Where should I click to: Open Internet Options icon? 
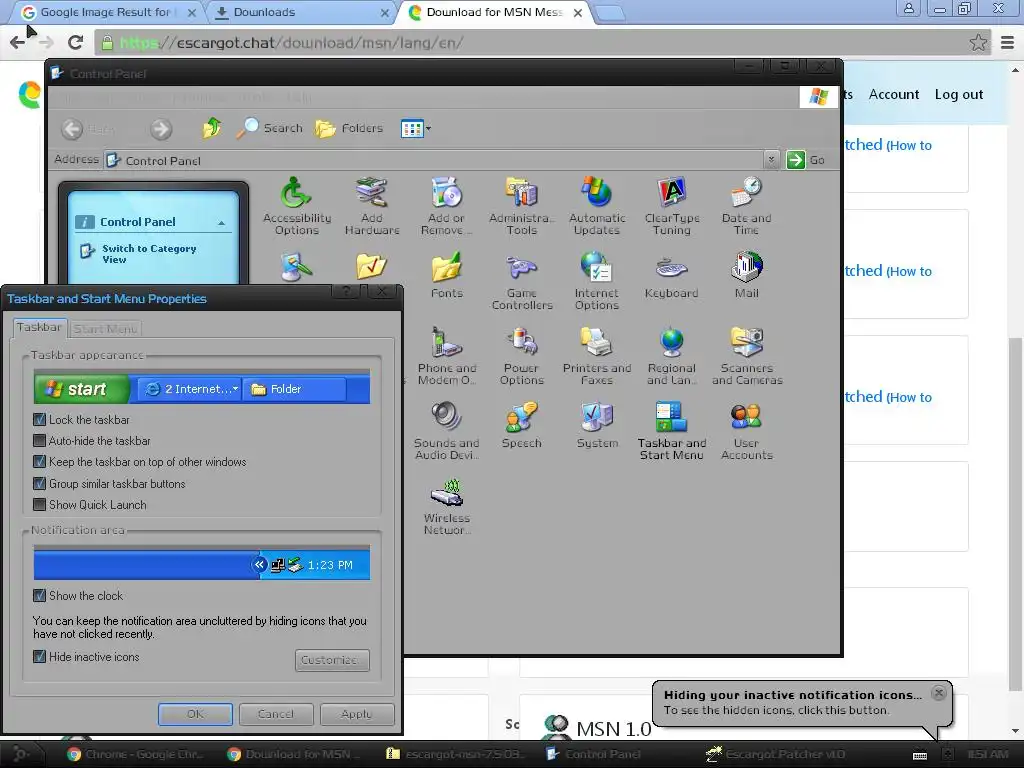tap(596, 281)
